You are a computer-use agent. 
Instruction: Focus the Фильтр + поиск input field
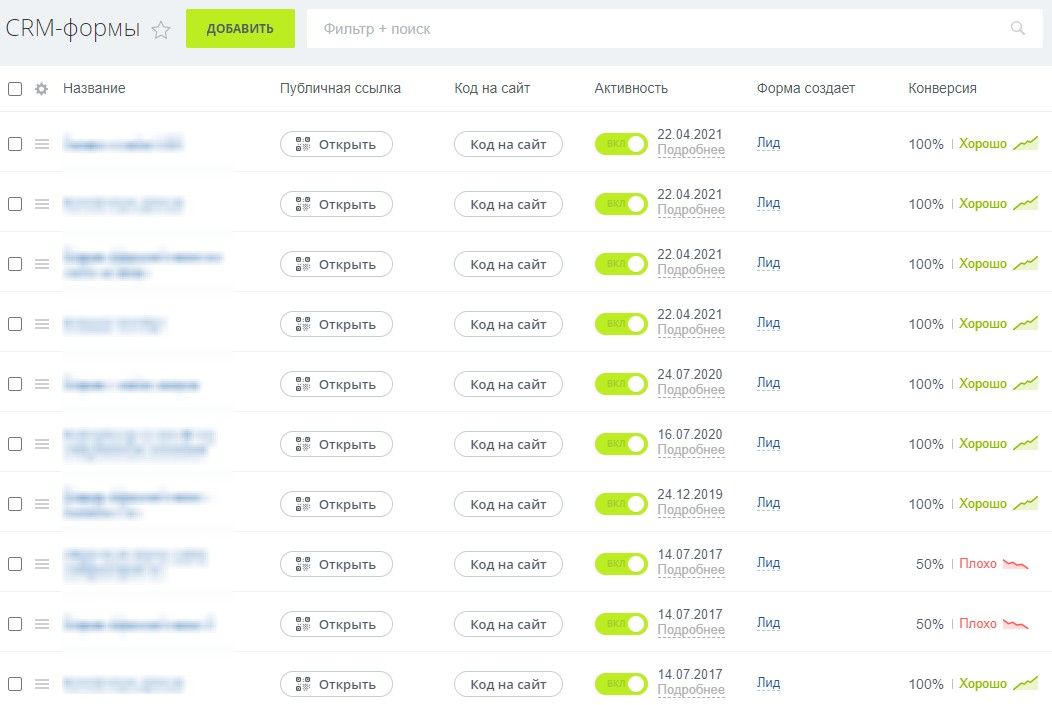point(650,29)
